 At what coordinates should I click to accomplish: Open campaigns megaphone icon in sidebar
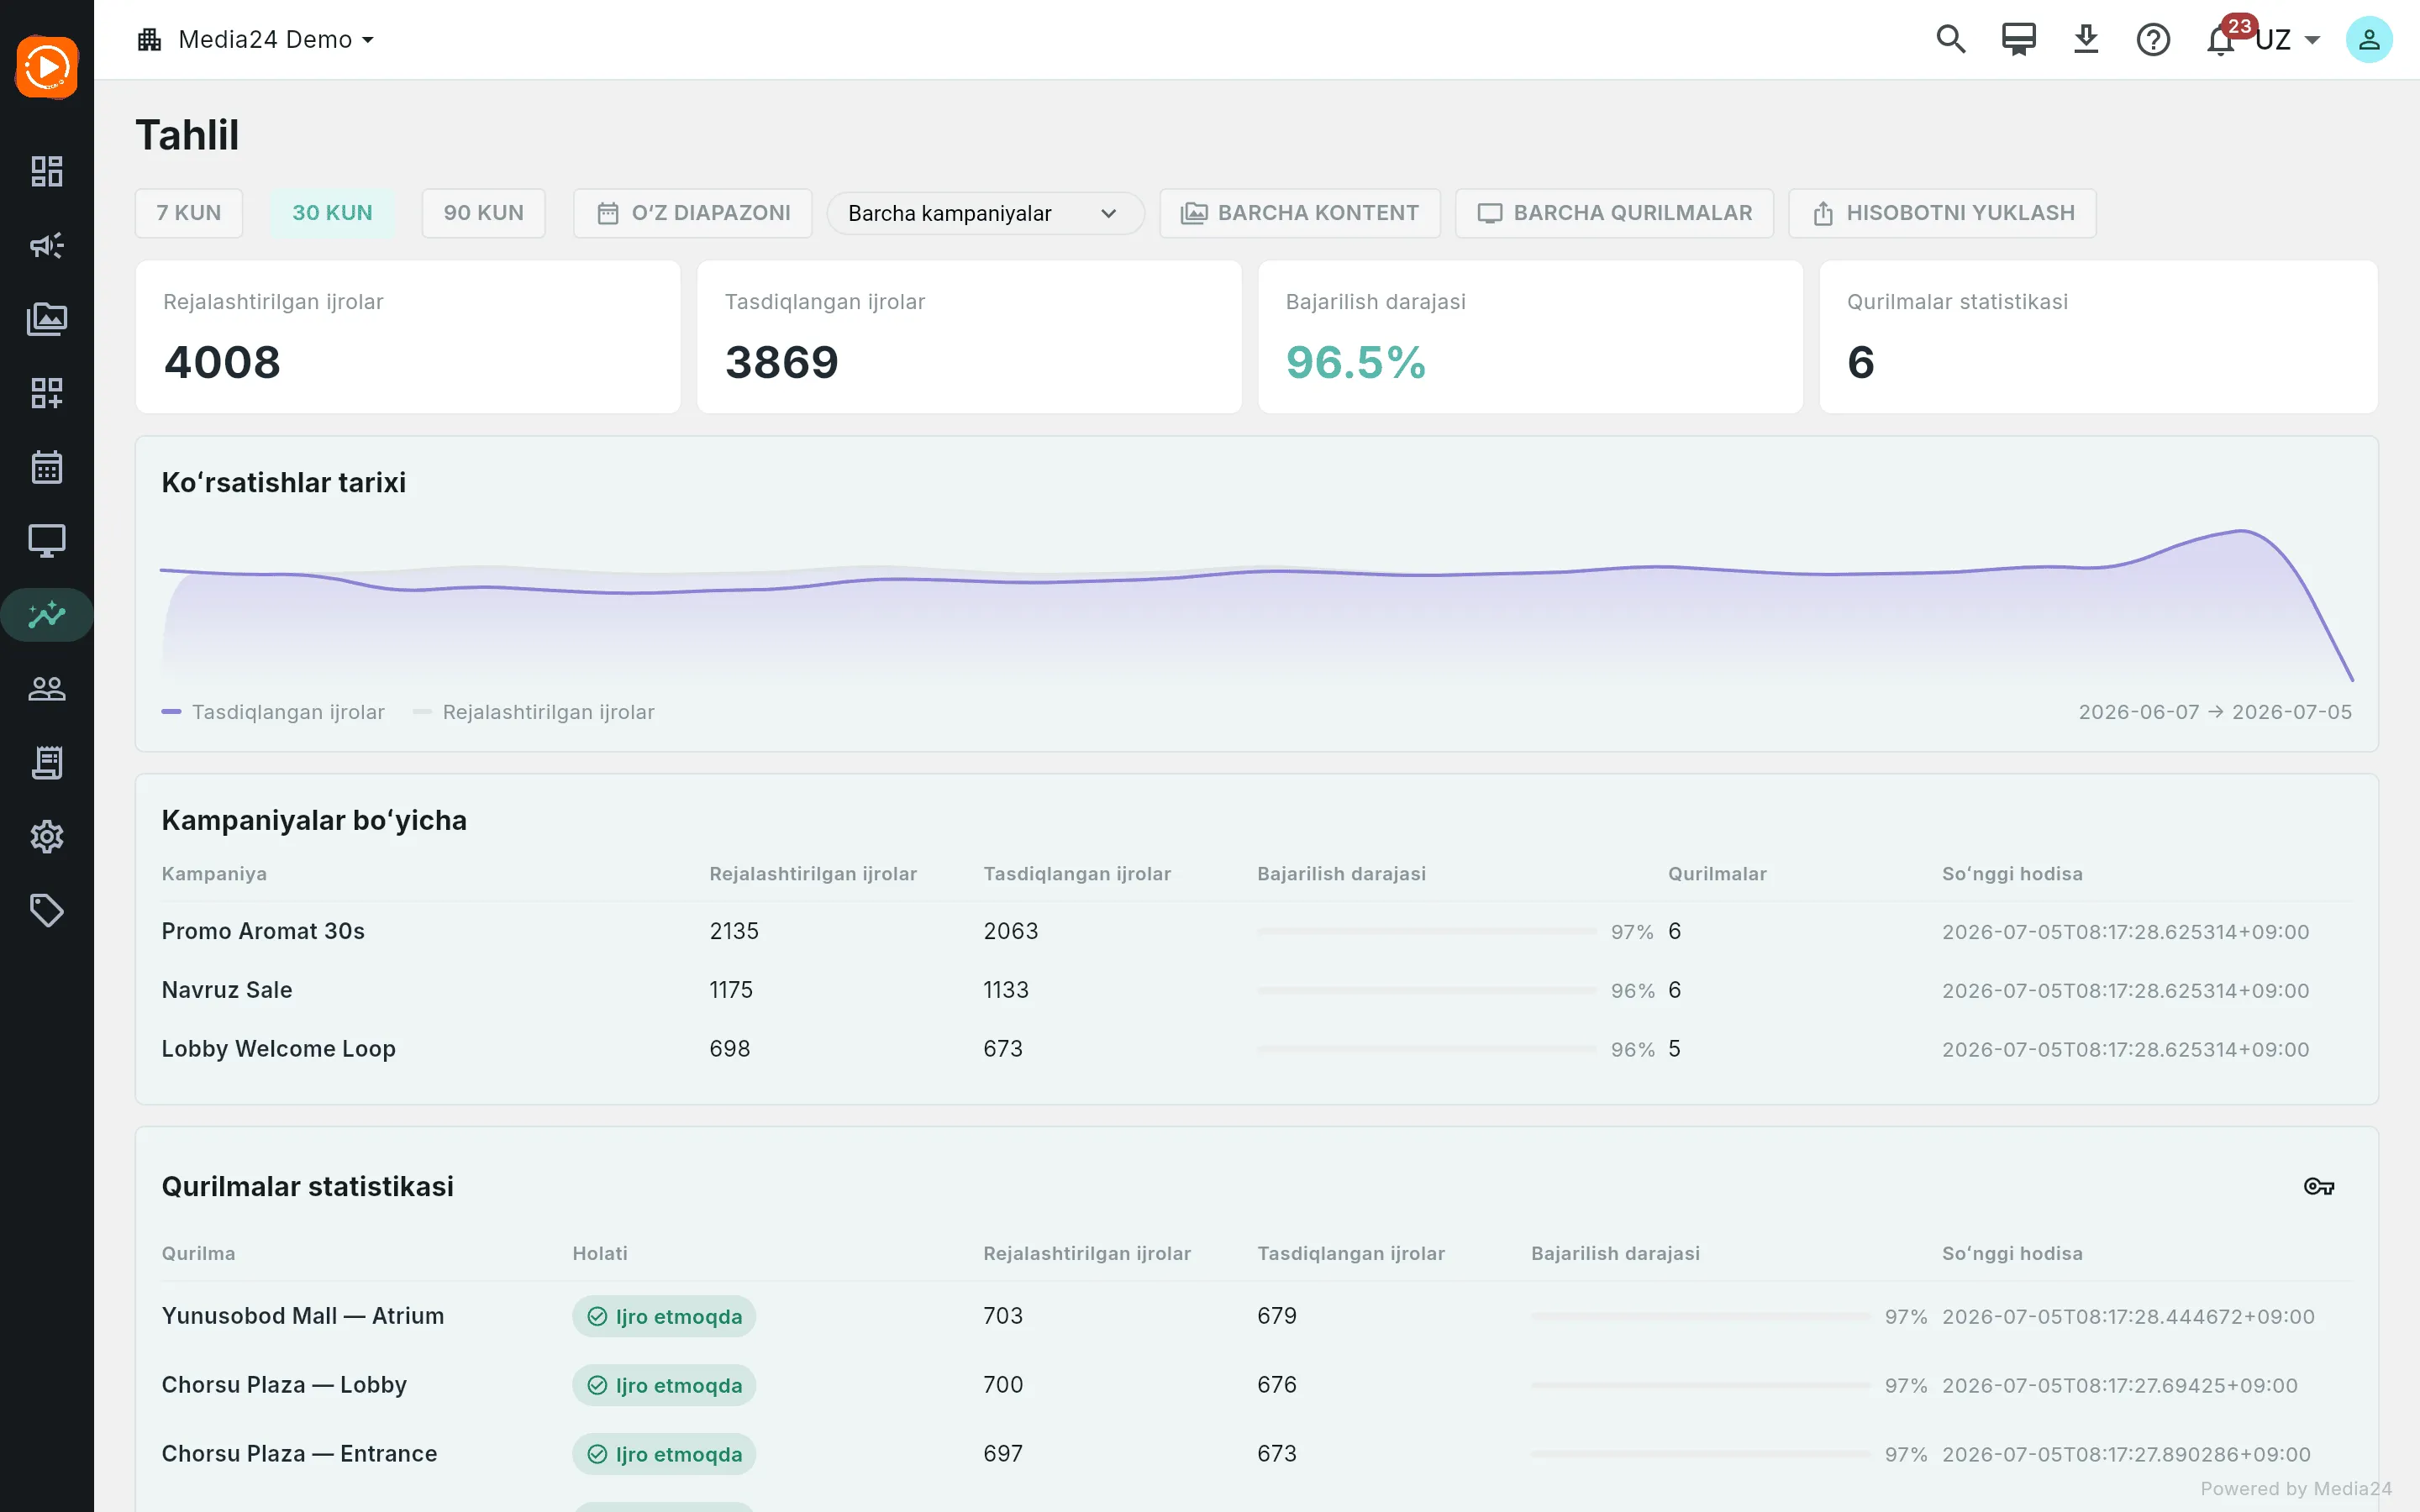coord(47,245)
